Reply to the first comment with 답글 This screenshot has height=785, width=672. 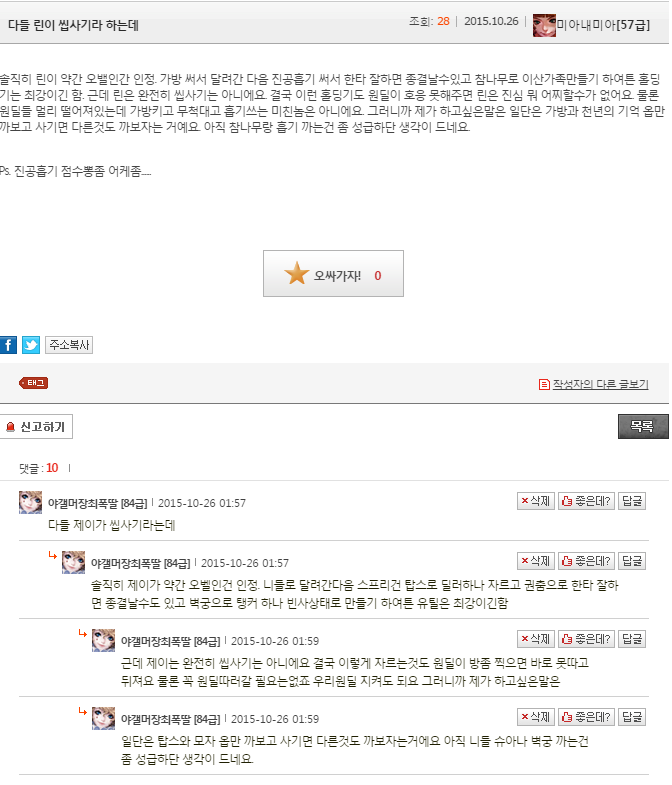[632, 501]
